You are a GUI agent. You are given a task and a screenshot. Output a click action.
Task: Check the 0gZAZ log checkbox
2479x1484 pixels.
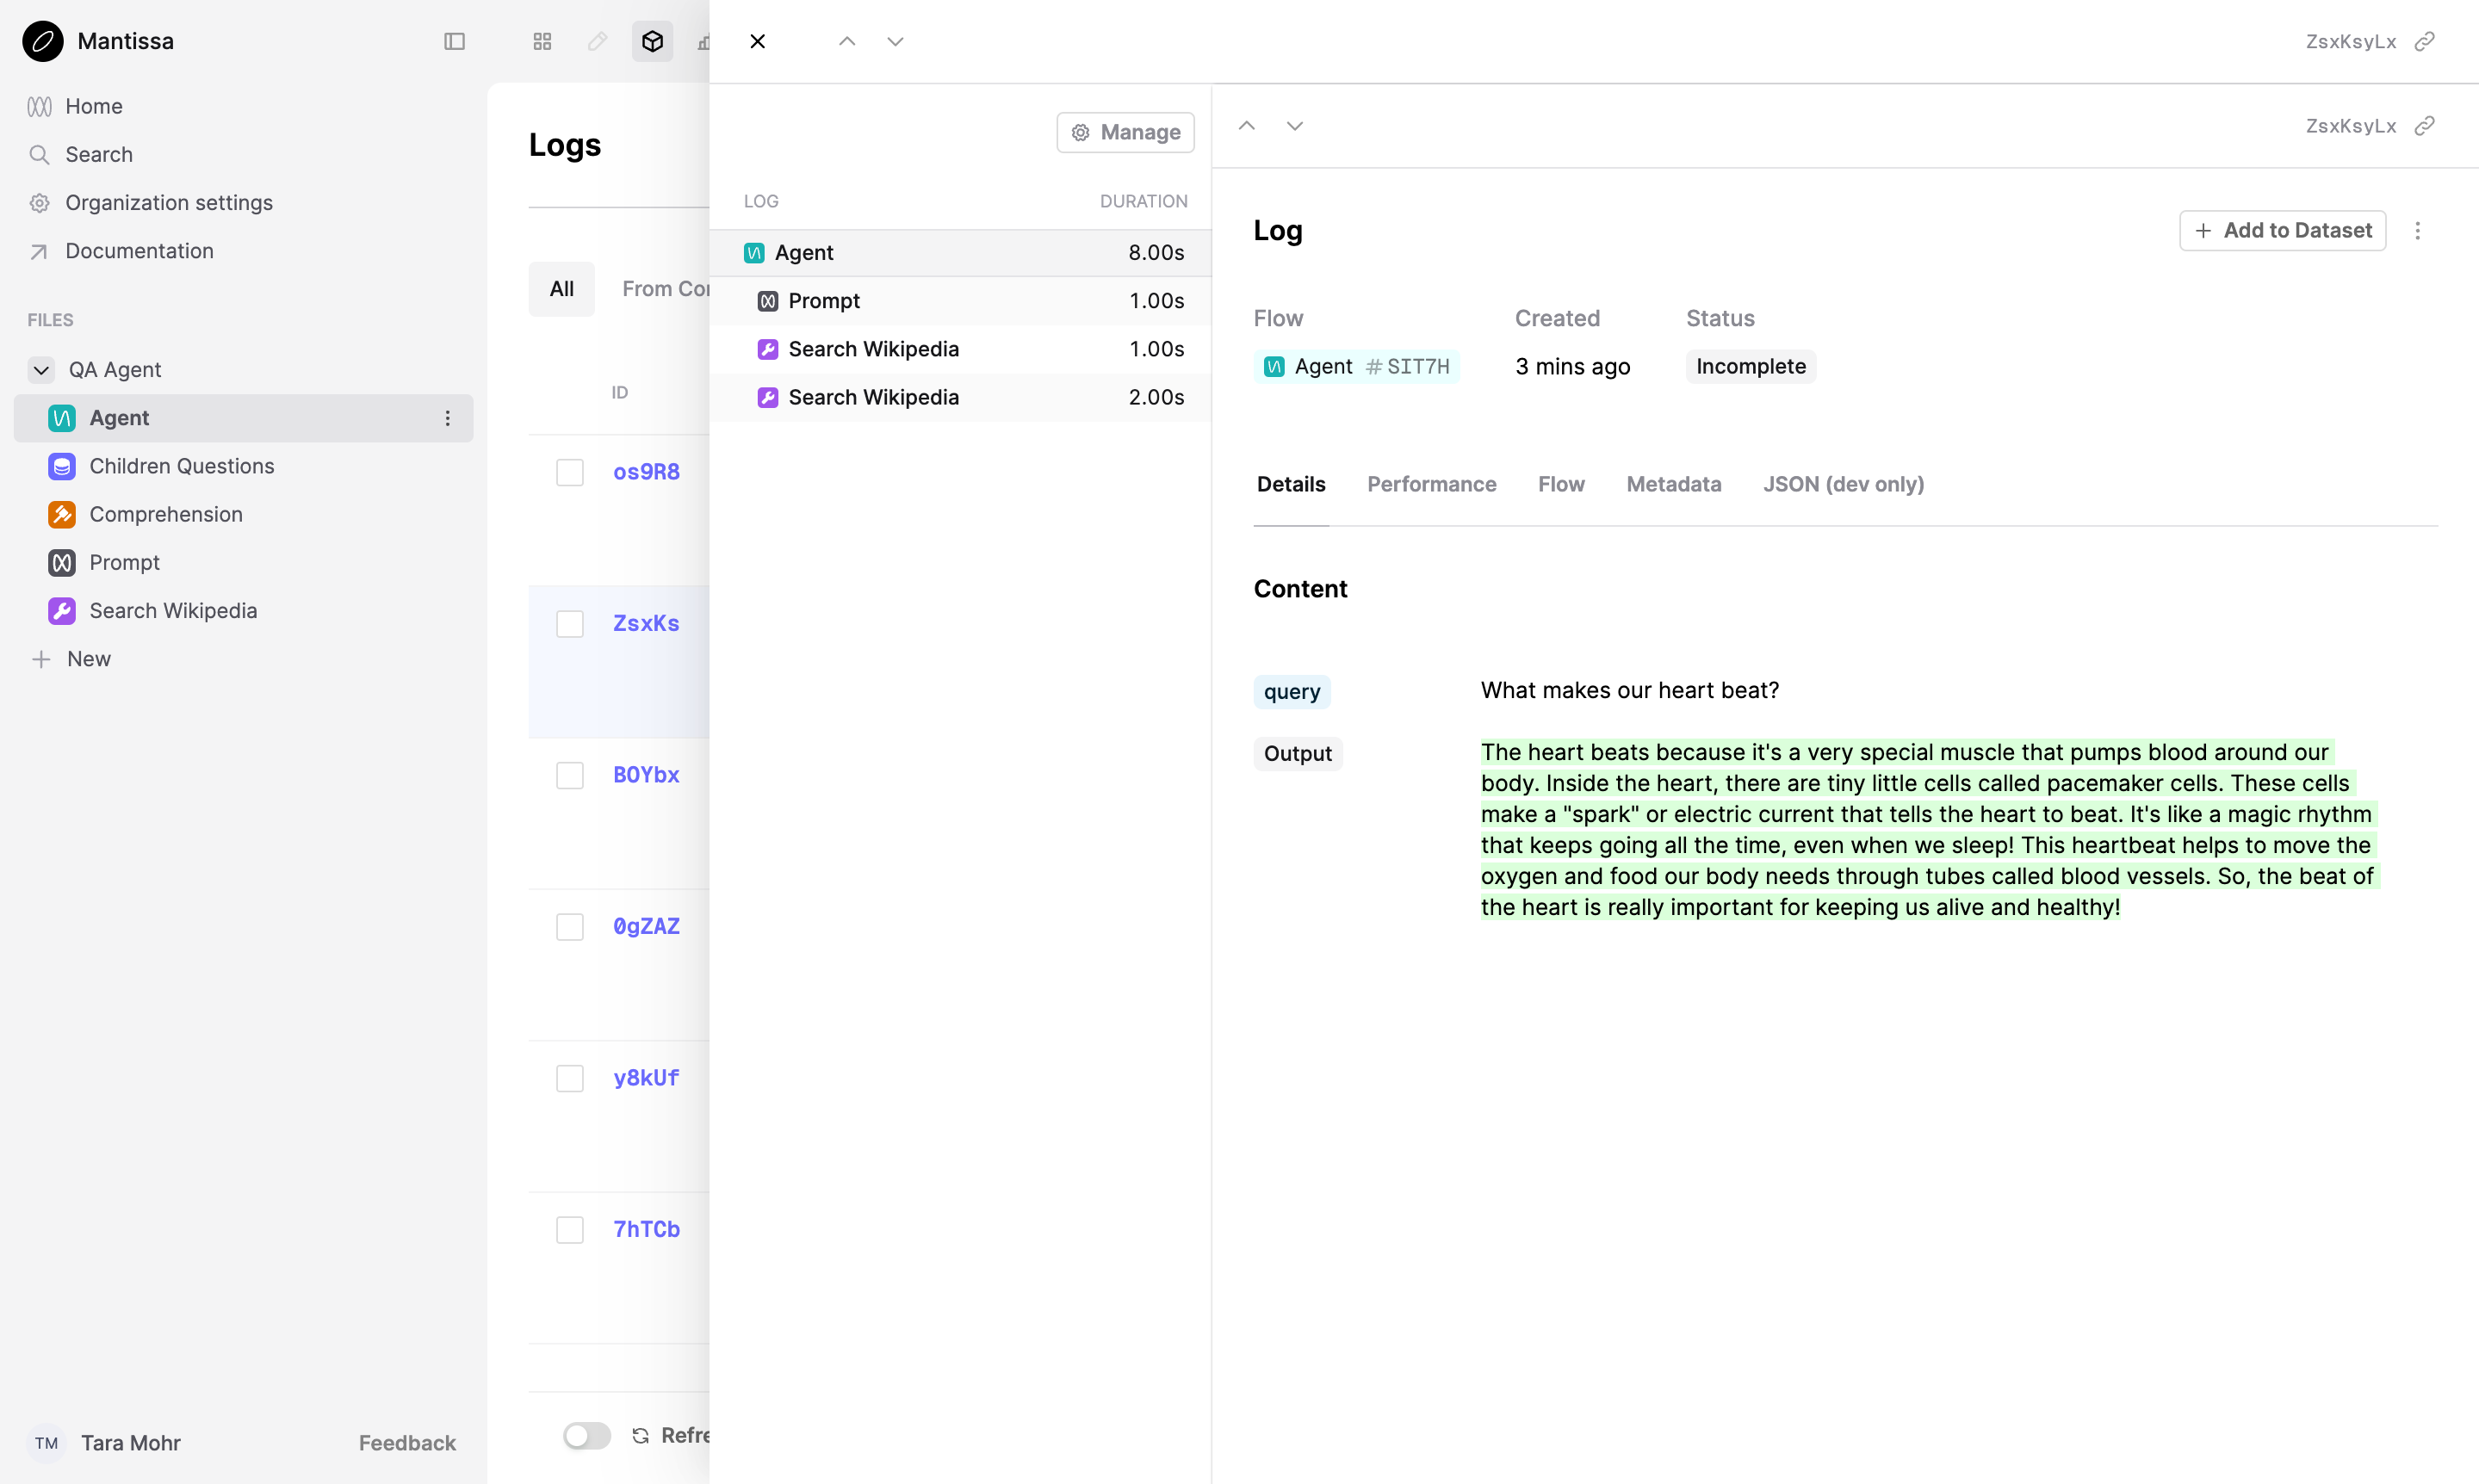tap(569, 927)
